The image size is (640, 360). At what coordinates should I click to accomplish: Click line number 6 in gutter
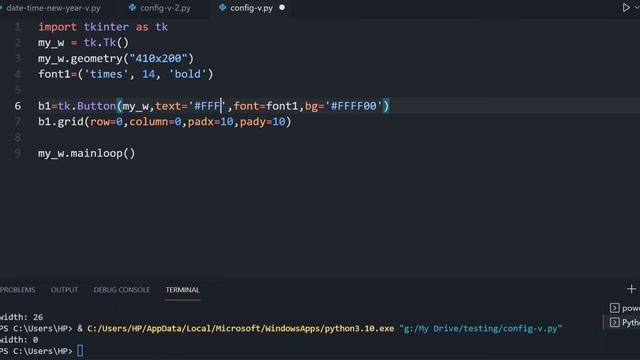point(18,106)
